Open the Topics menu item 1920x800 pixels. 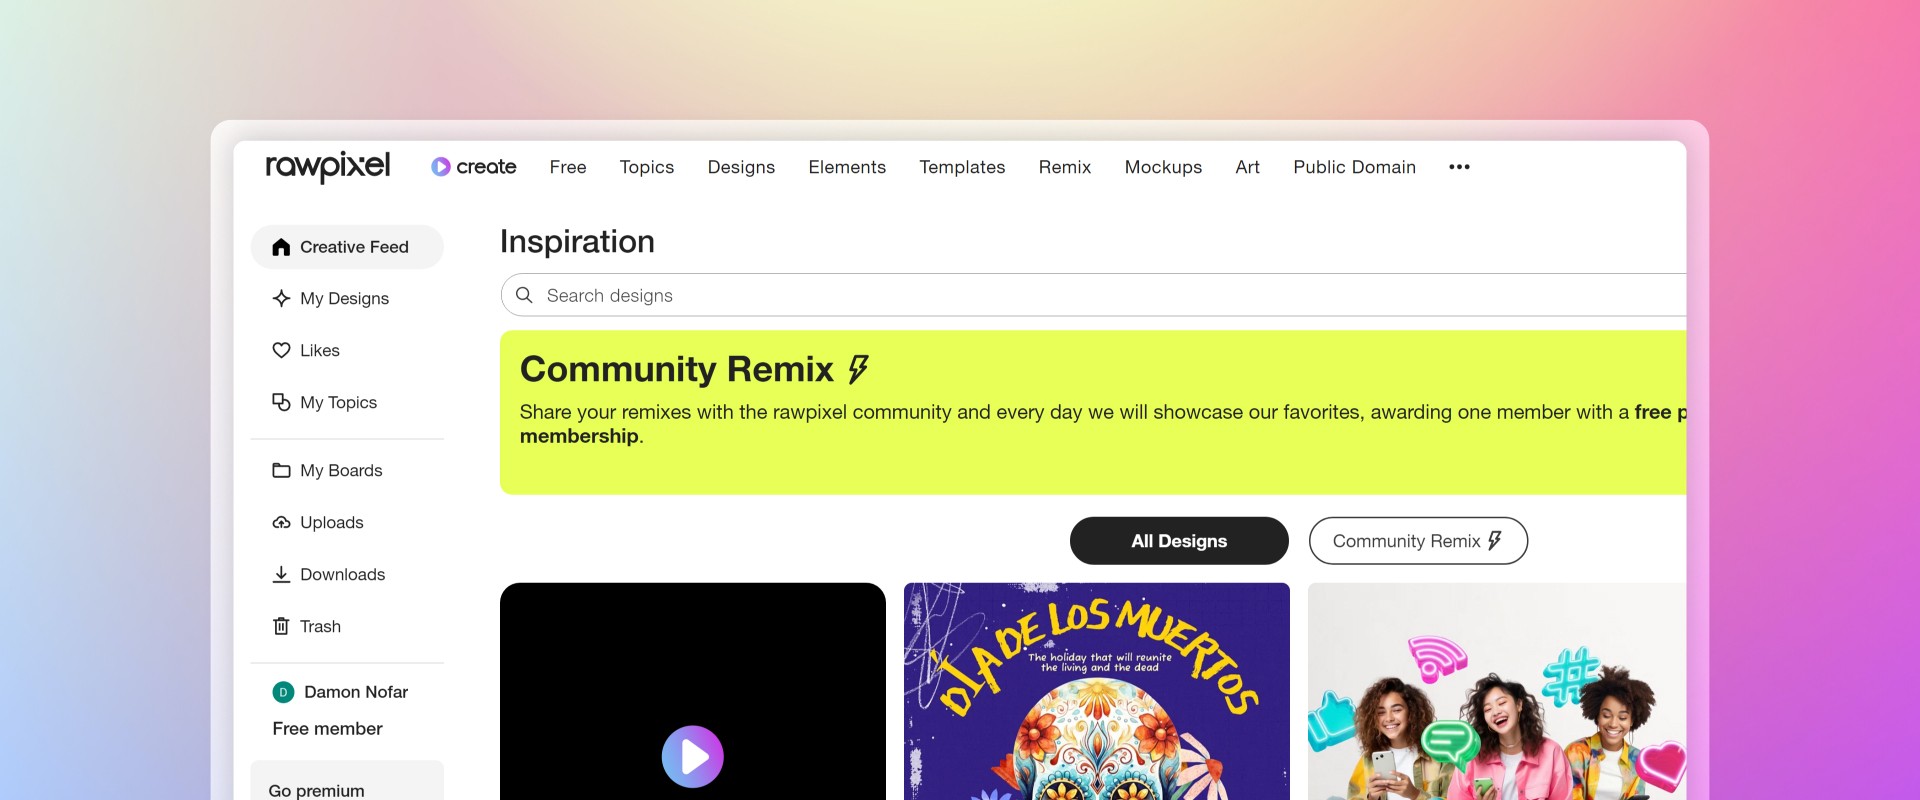647,167
